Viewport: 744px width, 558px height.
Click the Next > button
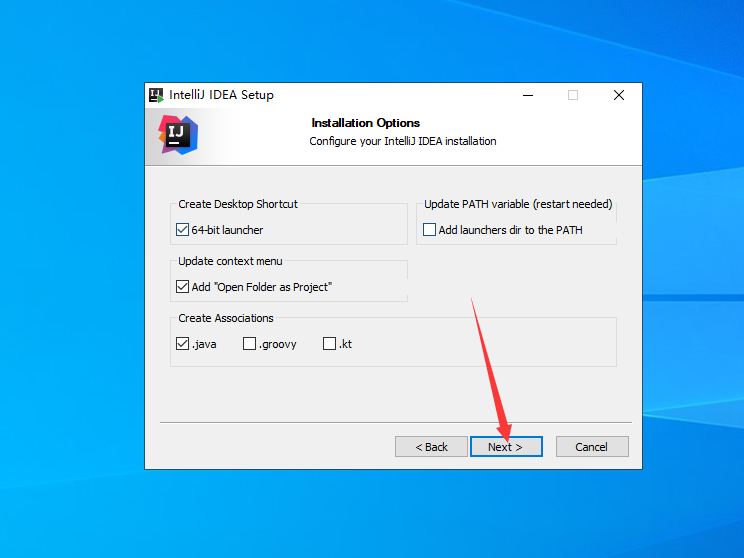506,446
